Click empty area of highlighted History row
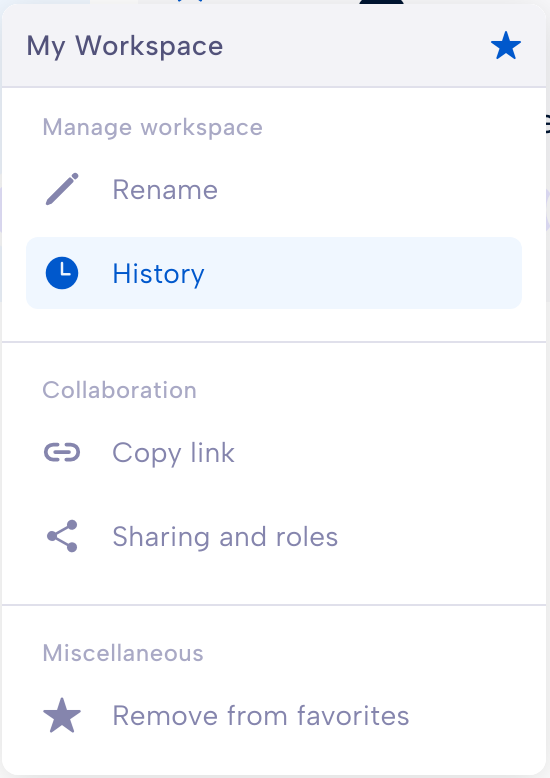The image size is (550, 778). (362, 273)
